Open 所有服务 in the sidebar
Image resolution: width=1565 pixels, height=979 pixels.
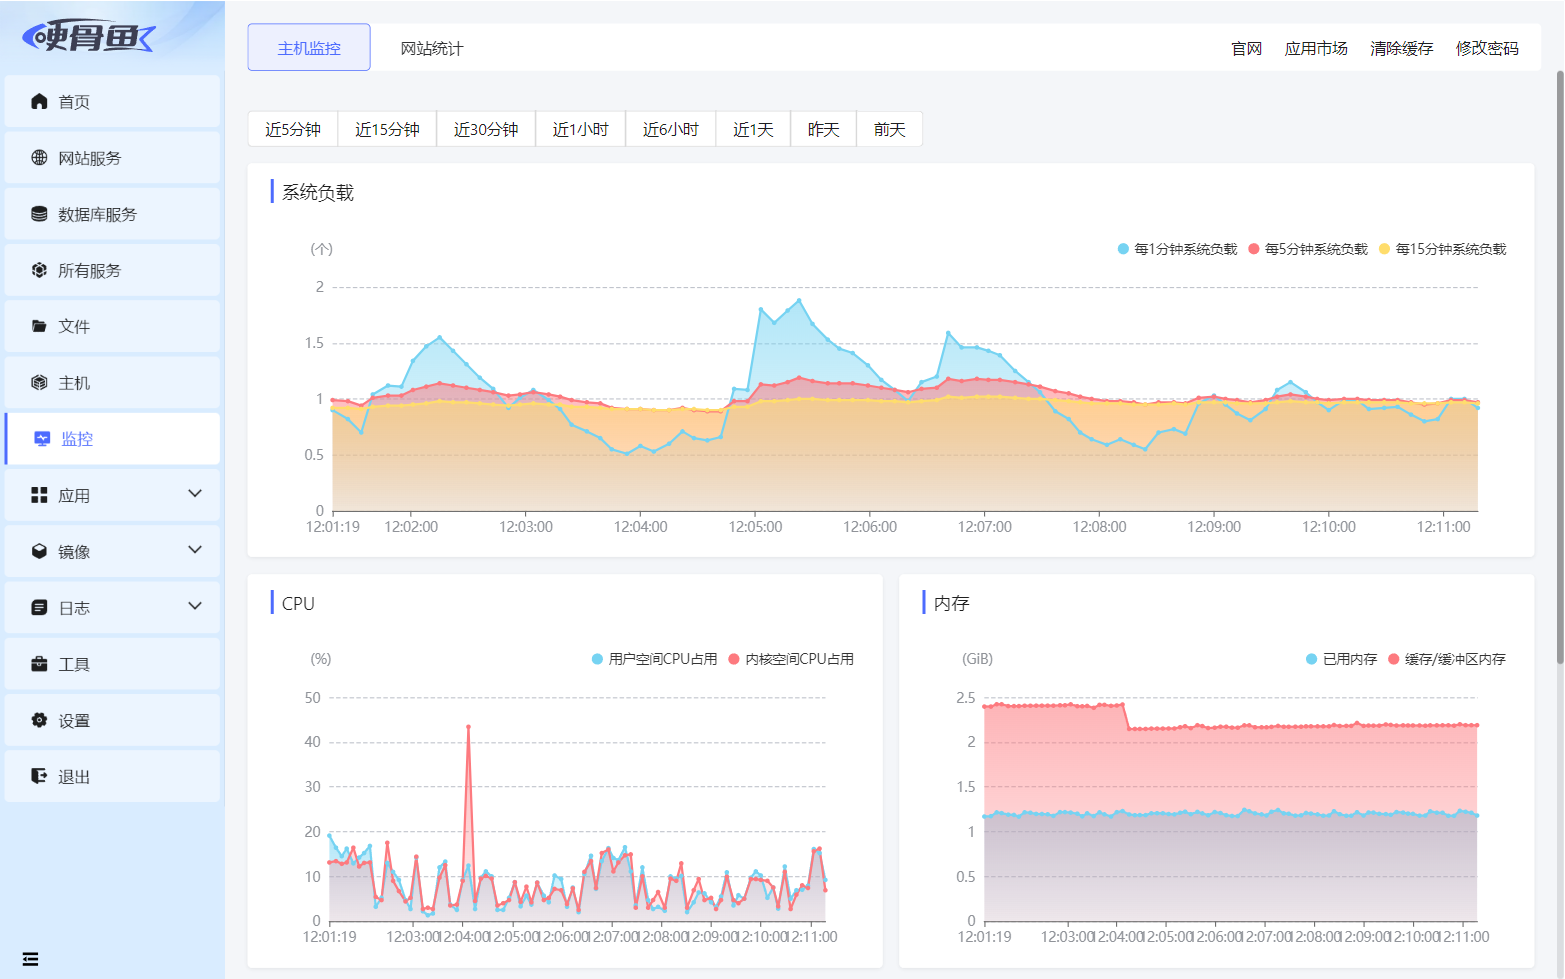[x=112, y=270]
